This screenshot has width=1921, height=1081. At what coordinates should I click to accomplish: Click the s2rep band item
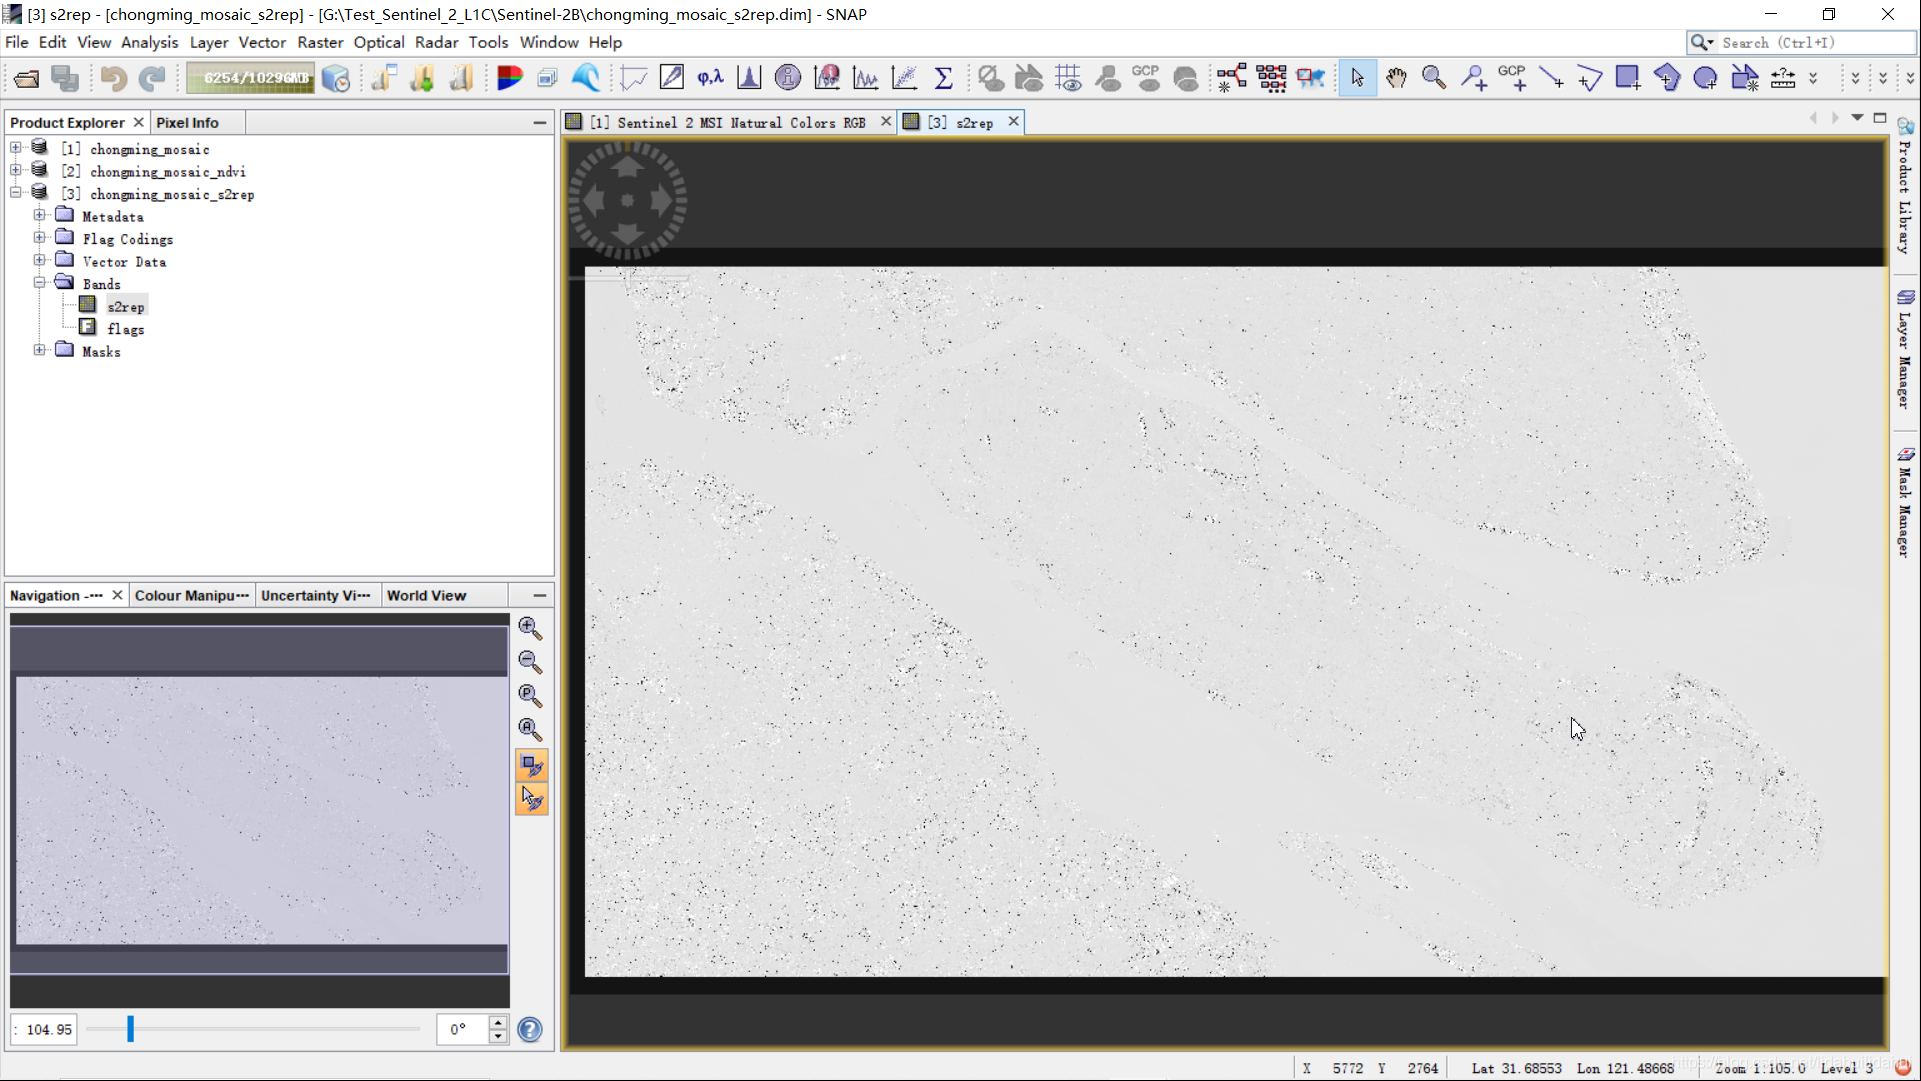click(125, 305)
